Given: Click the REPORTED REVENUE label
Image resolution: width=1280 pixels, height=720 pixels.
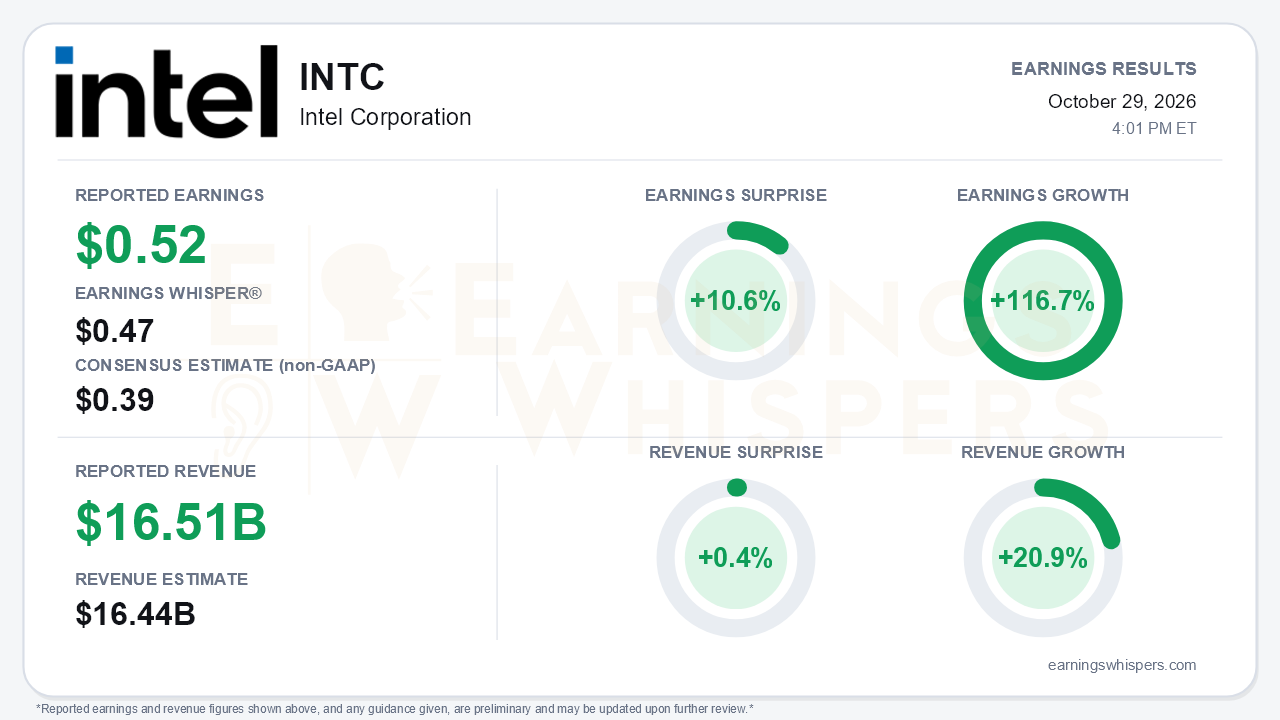Looking at the screenshot, I should (x=166, y=471).
